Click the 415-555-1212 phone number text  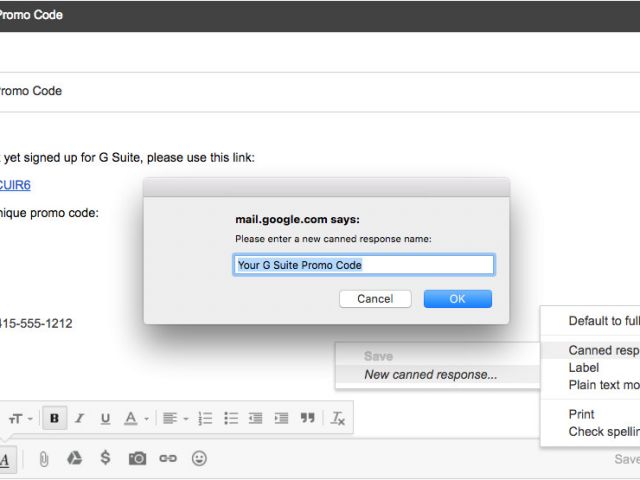pos(36,324)
